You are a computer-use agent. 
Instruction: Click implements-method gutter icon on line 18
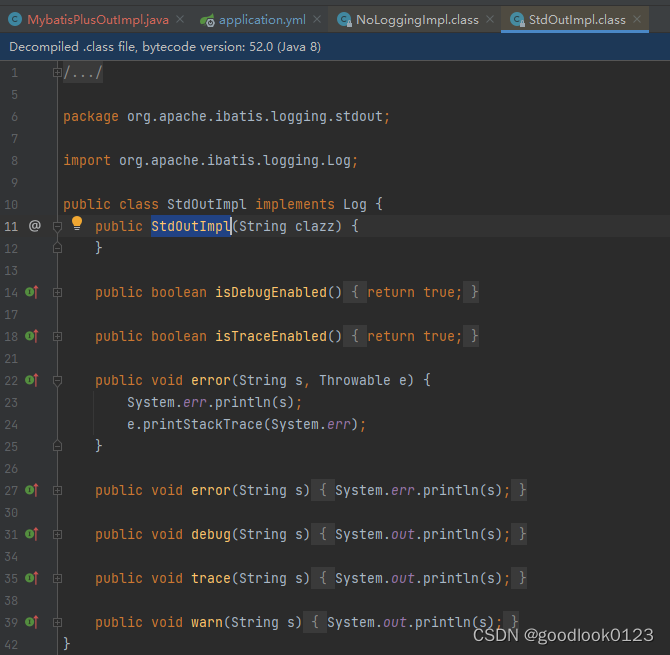pos(32,336)
